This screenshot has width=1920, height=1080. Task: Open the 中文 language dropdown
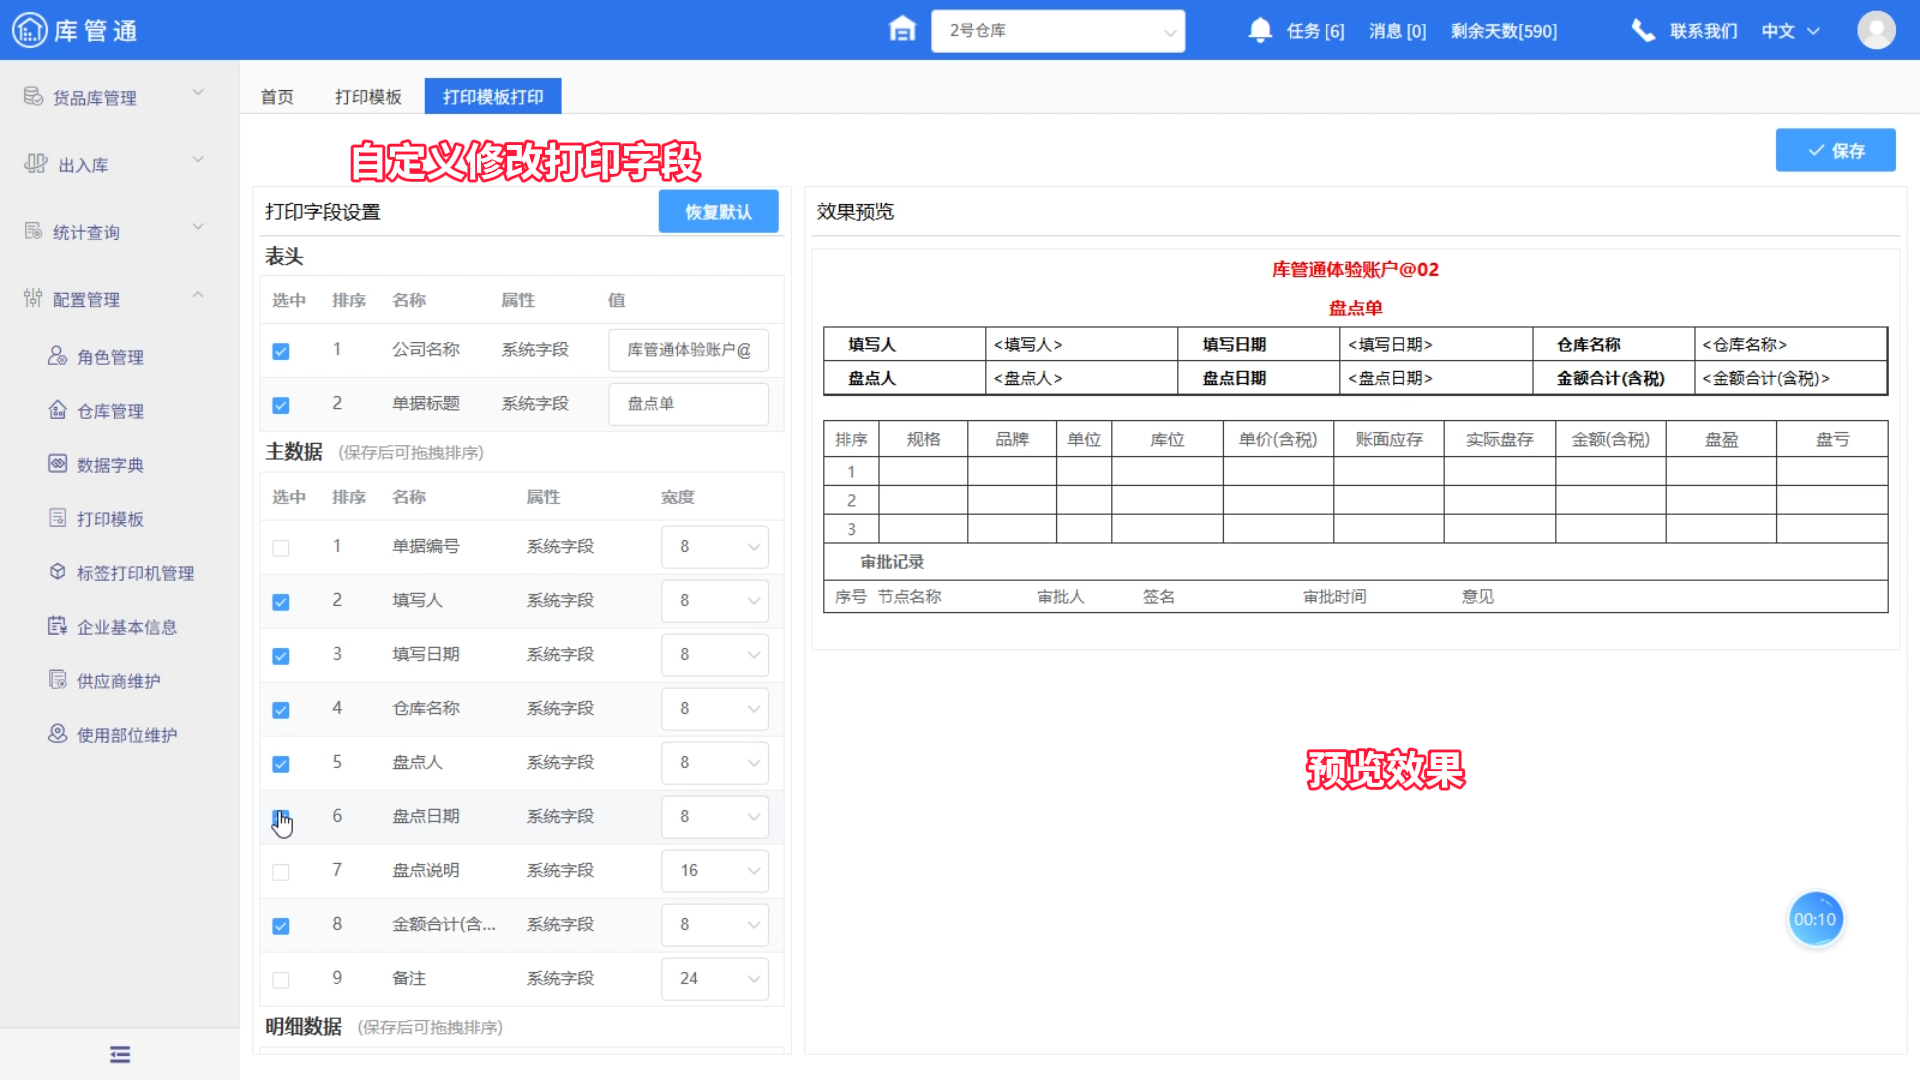tap(1791, 31)
